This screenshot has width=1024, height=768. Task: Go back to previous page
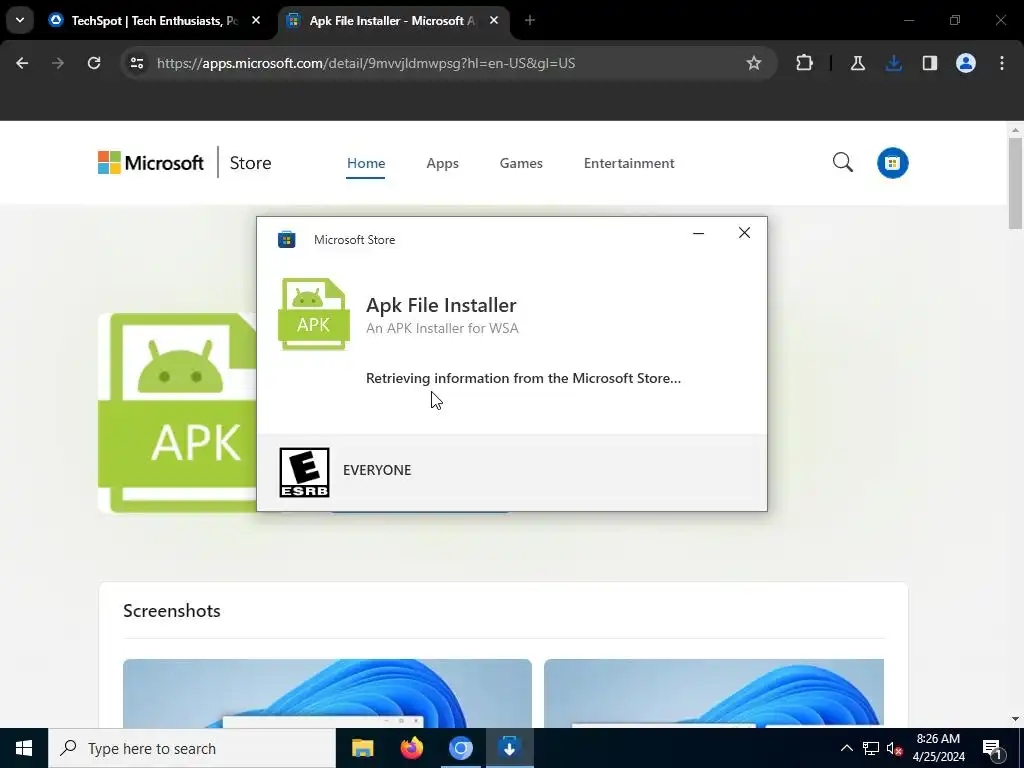click(x=22, y=63)
